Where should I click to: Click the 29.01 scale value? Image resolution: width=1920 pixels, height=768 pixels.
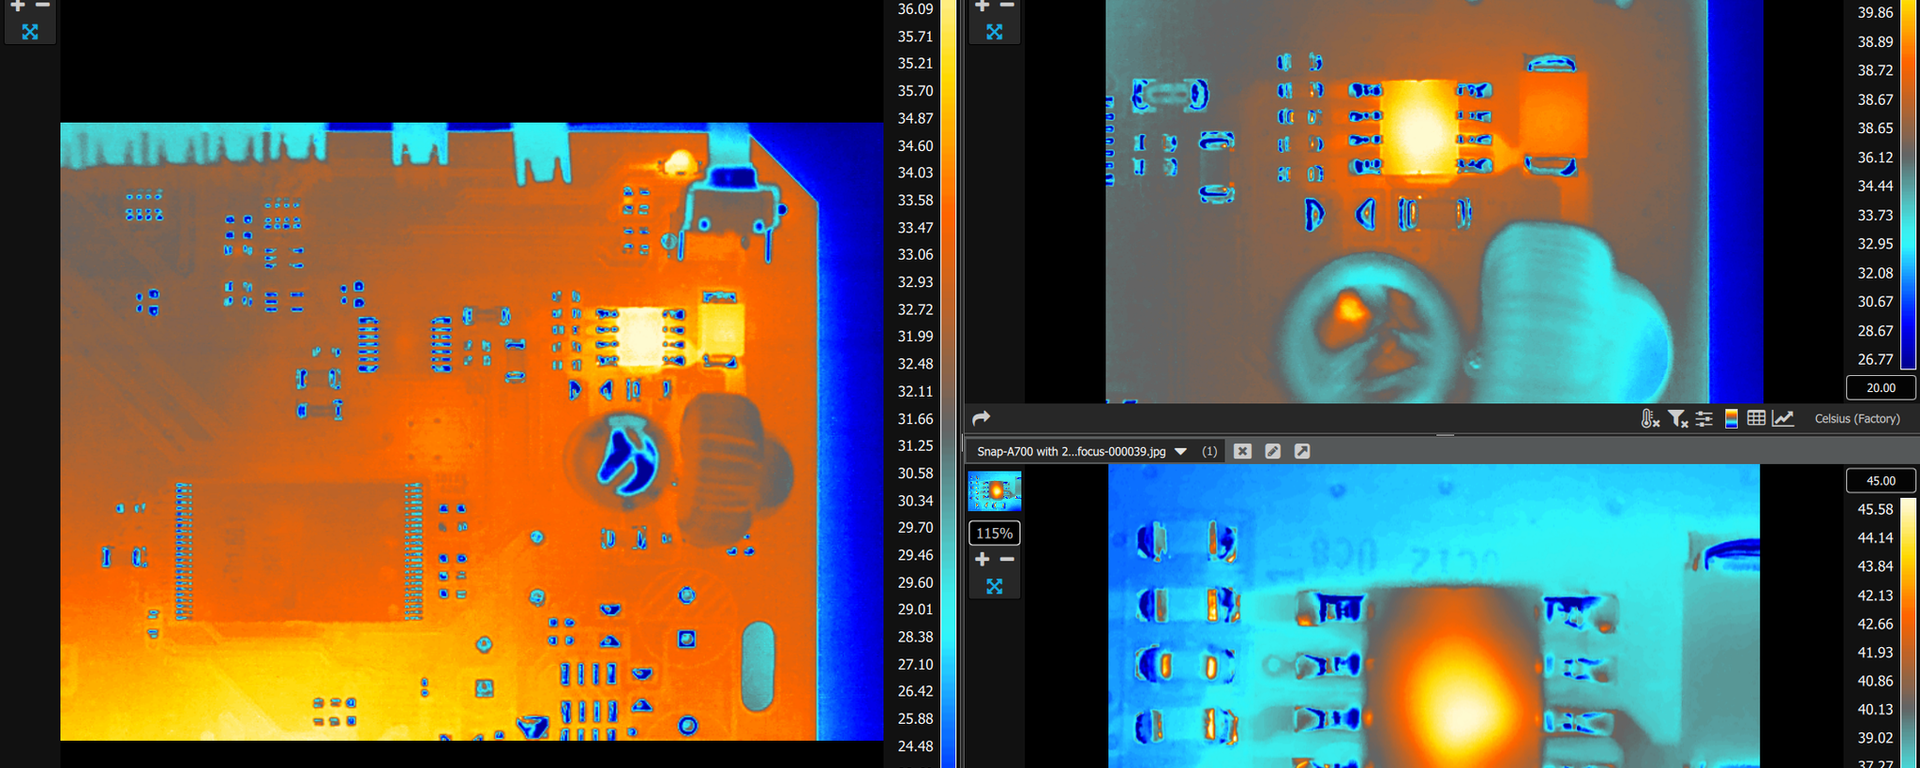915,609
